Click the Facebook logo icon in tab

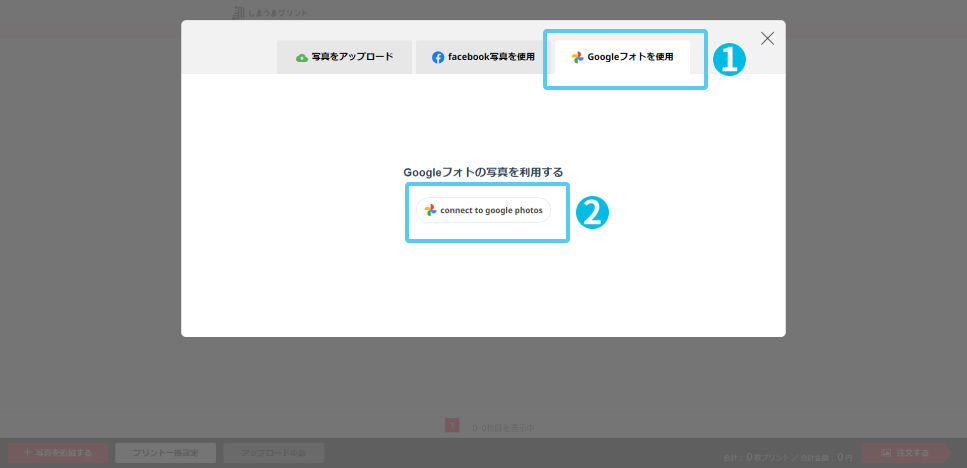pos(438,57)
